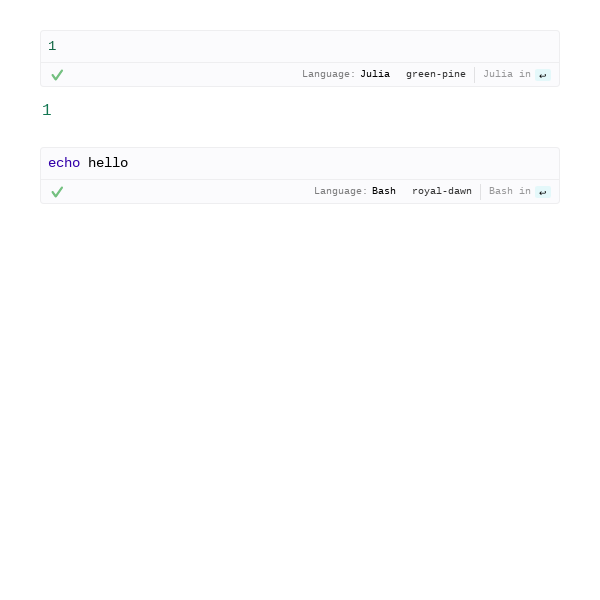Click the "Bash in" run label
This screenshot has width=600, height=600.
pyautogui.click(x=510, y=191)
